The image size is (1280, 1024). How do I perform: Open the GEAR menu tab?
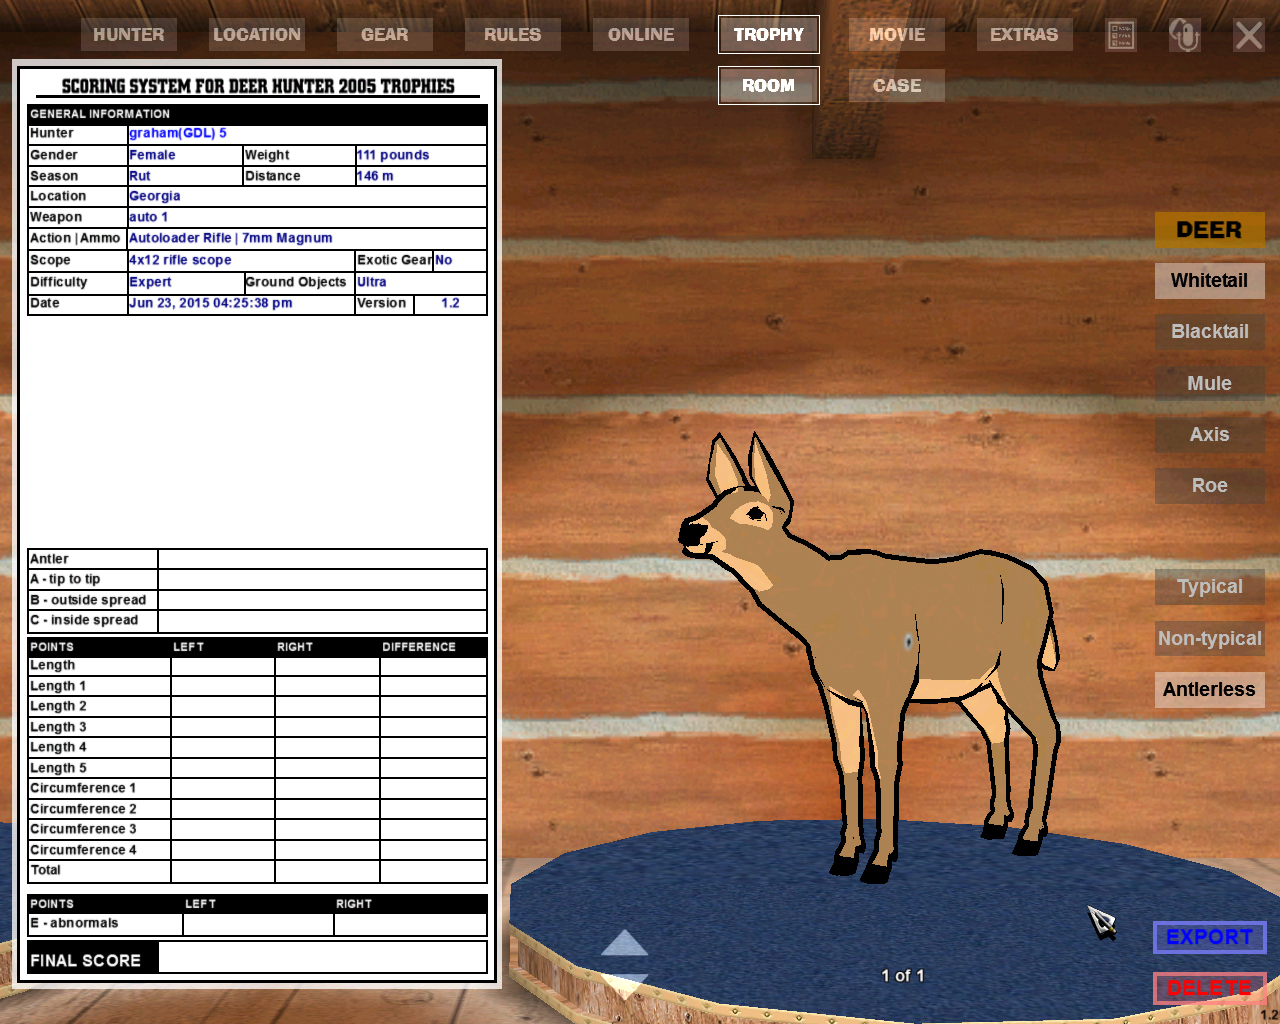coord(384,35)
